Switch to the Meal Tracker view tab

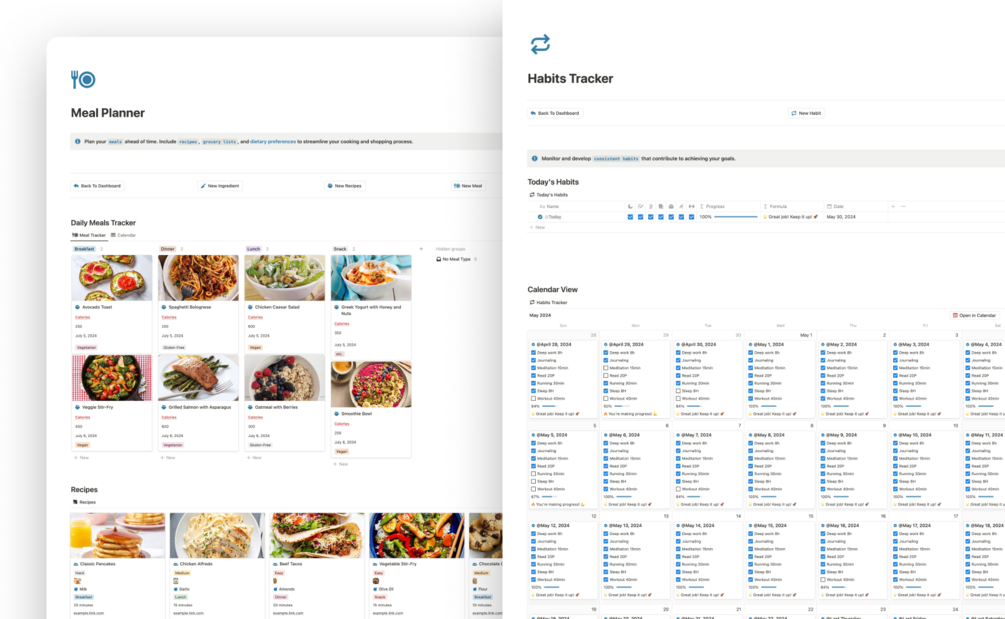(x=89, y=235)
